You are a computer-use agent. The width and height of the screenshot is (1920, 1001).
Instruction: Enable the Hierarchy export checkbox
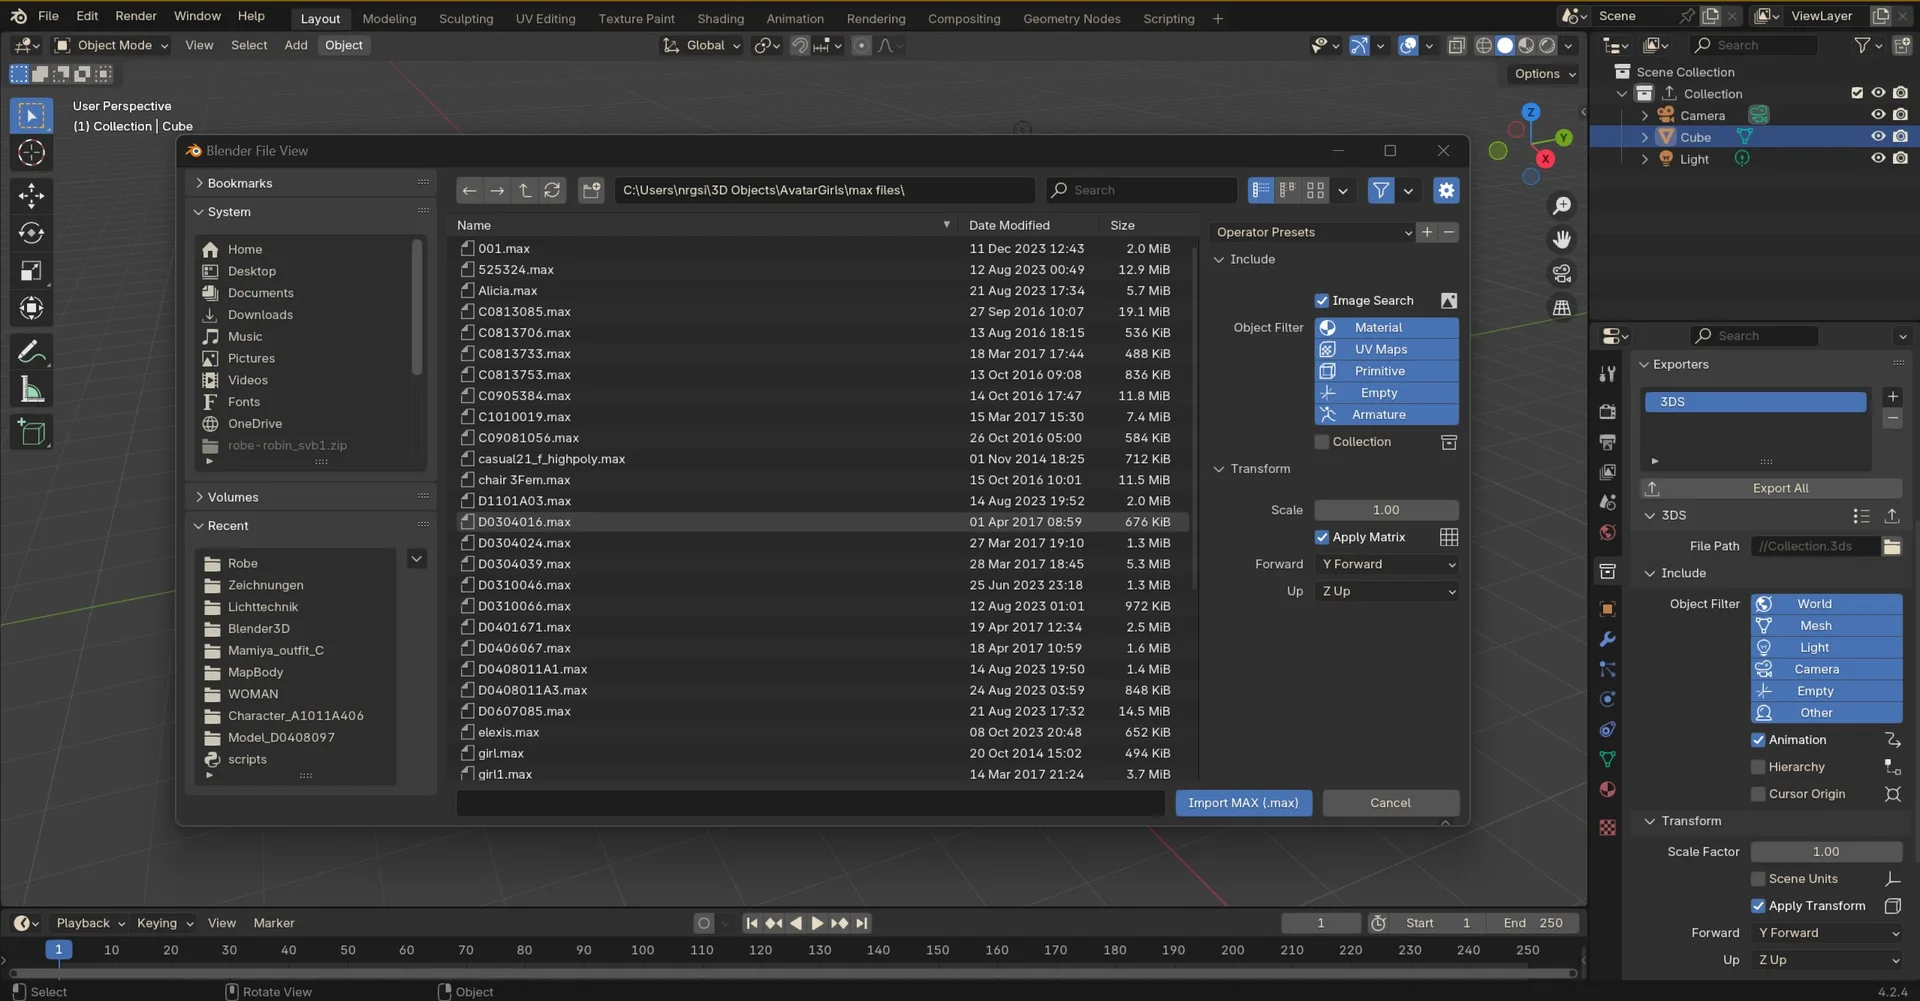click(1758, 767)
